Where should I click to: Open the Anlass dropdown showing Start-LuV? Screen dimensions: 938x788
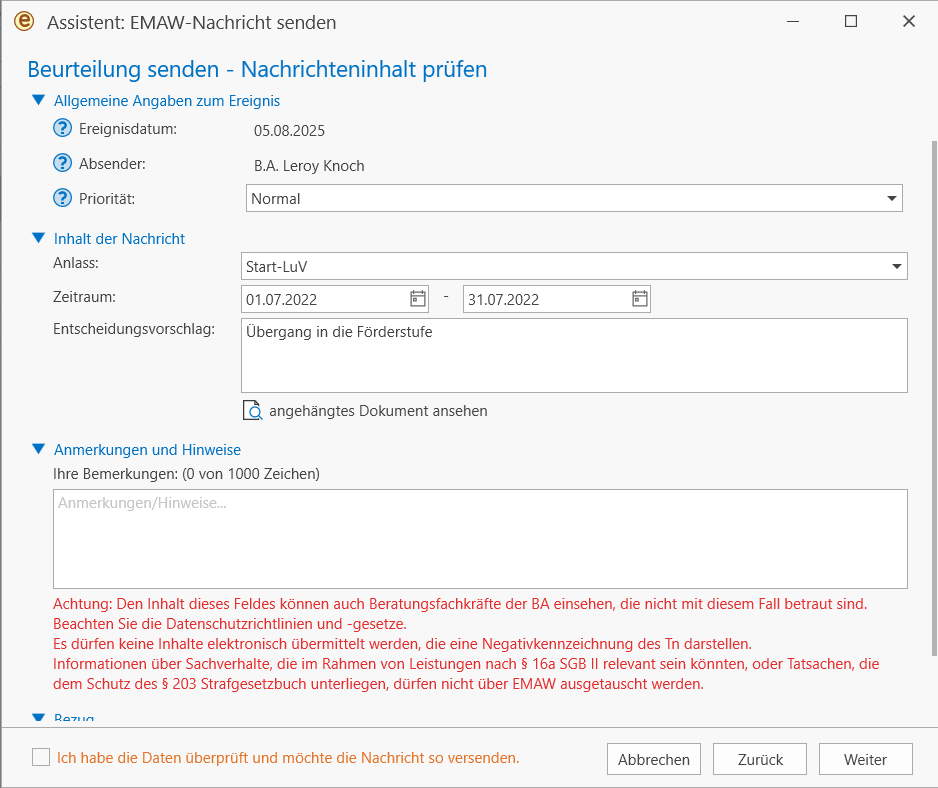(574, 266)
